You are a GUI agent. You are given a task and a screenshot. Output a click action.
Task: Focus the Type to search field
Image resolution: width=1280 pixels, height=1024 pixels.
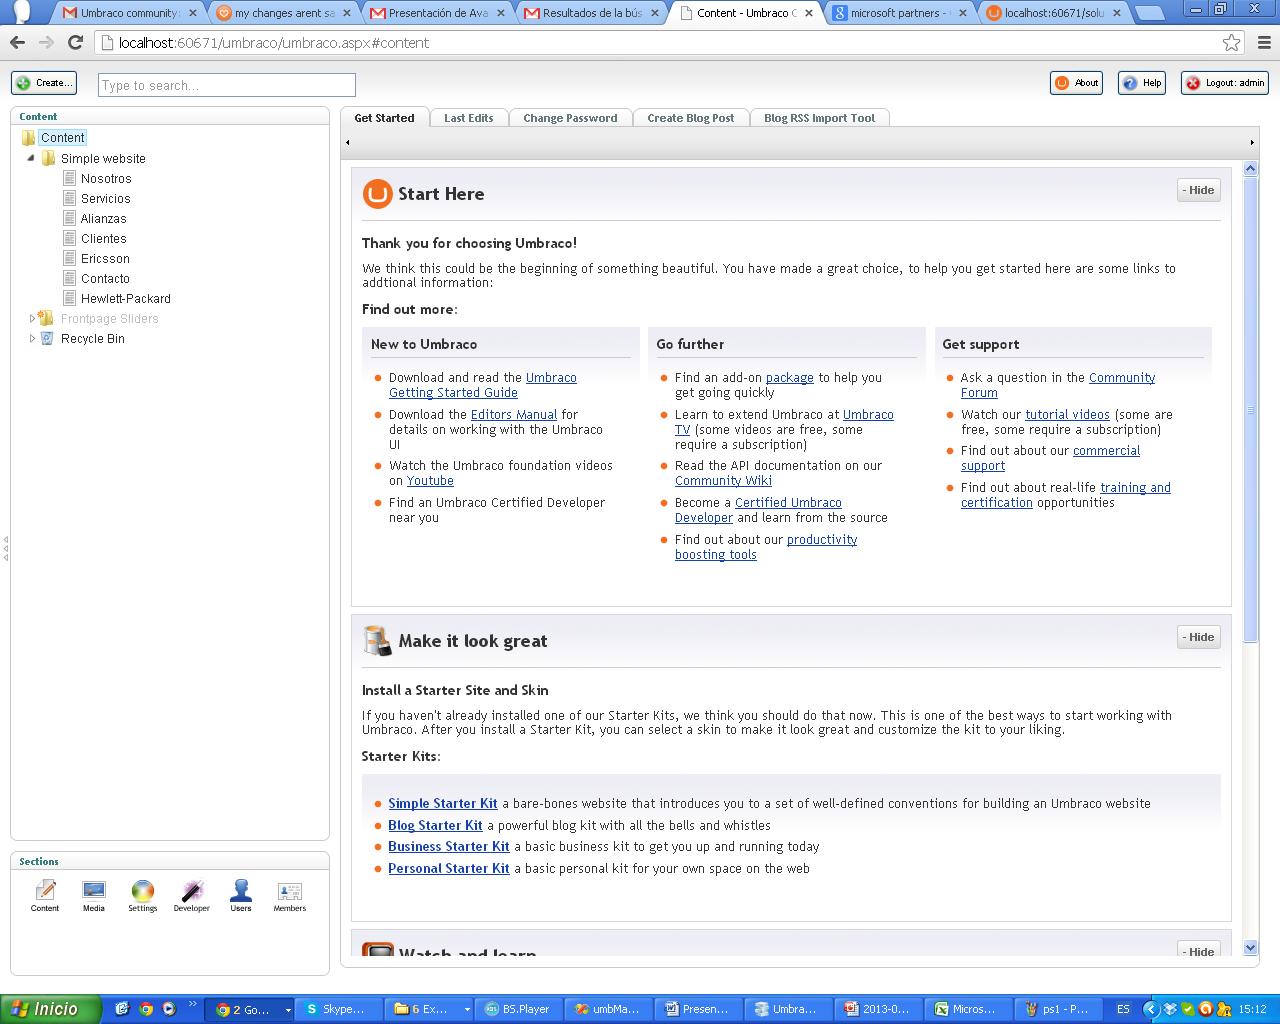227,85
